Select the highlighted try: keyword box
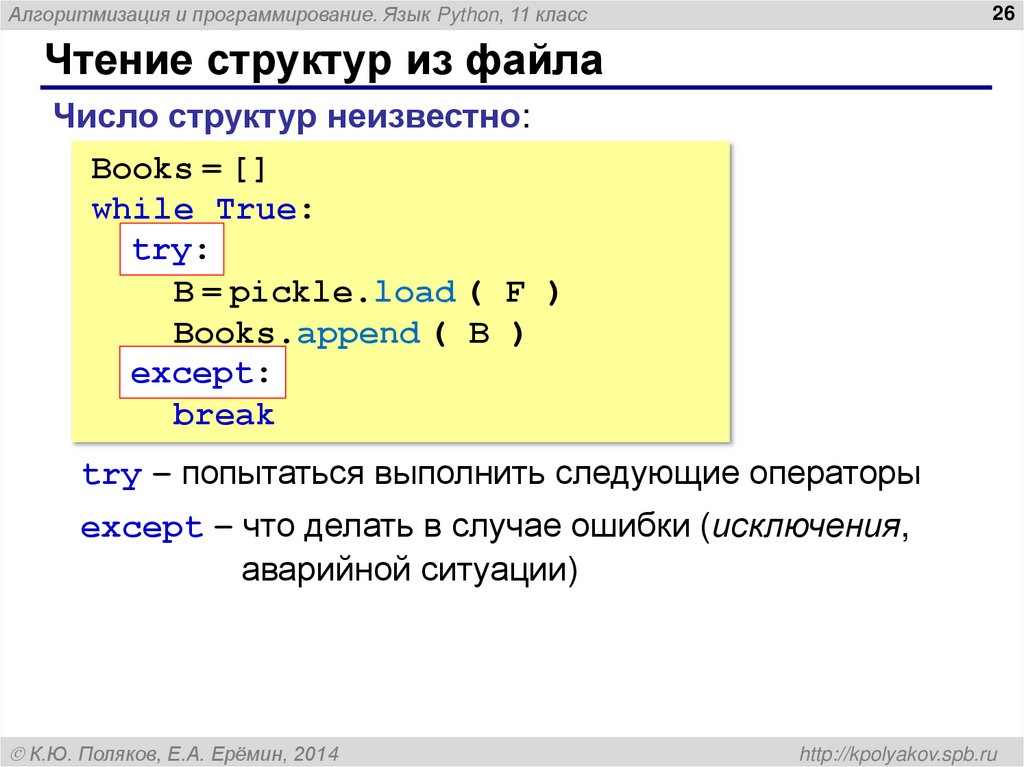The width and height of the screenshot is (1024, 767). click(x=171, y=250)
